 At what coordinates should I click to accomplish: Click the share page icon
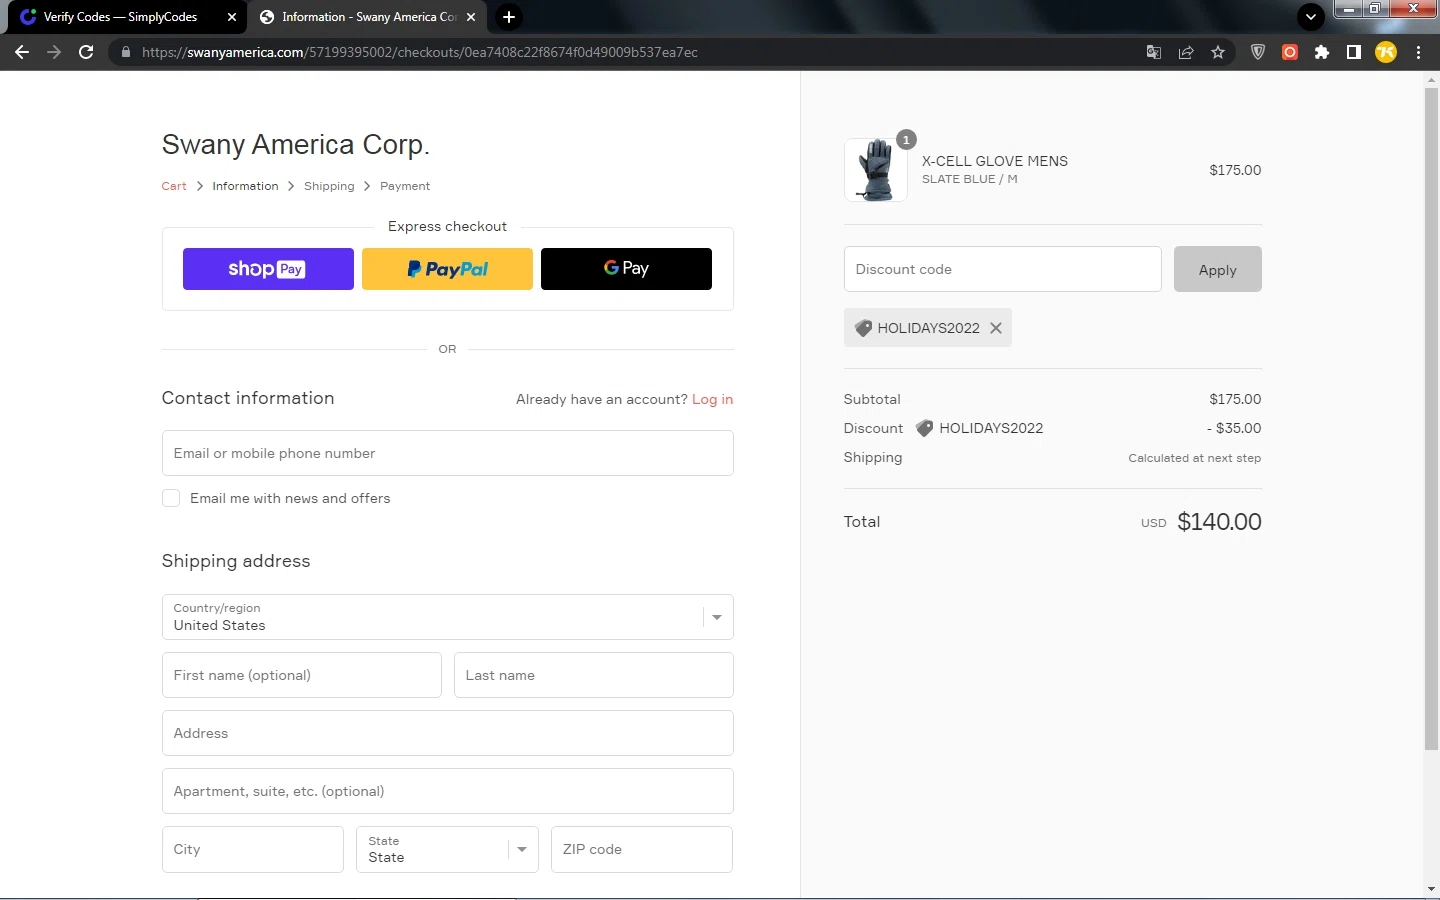click(x=1186, y=52)
